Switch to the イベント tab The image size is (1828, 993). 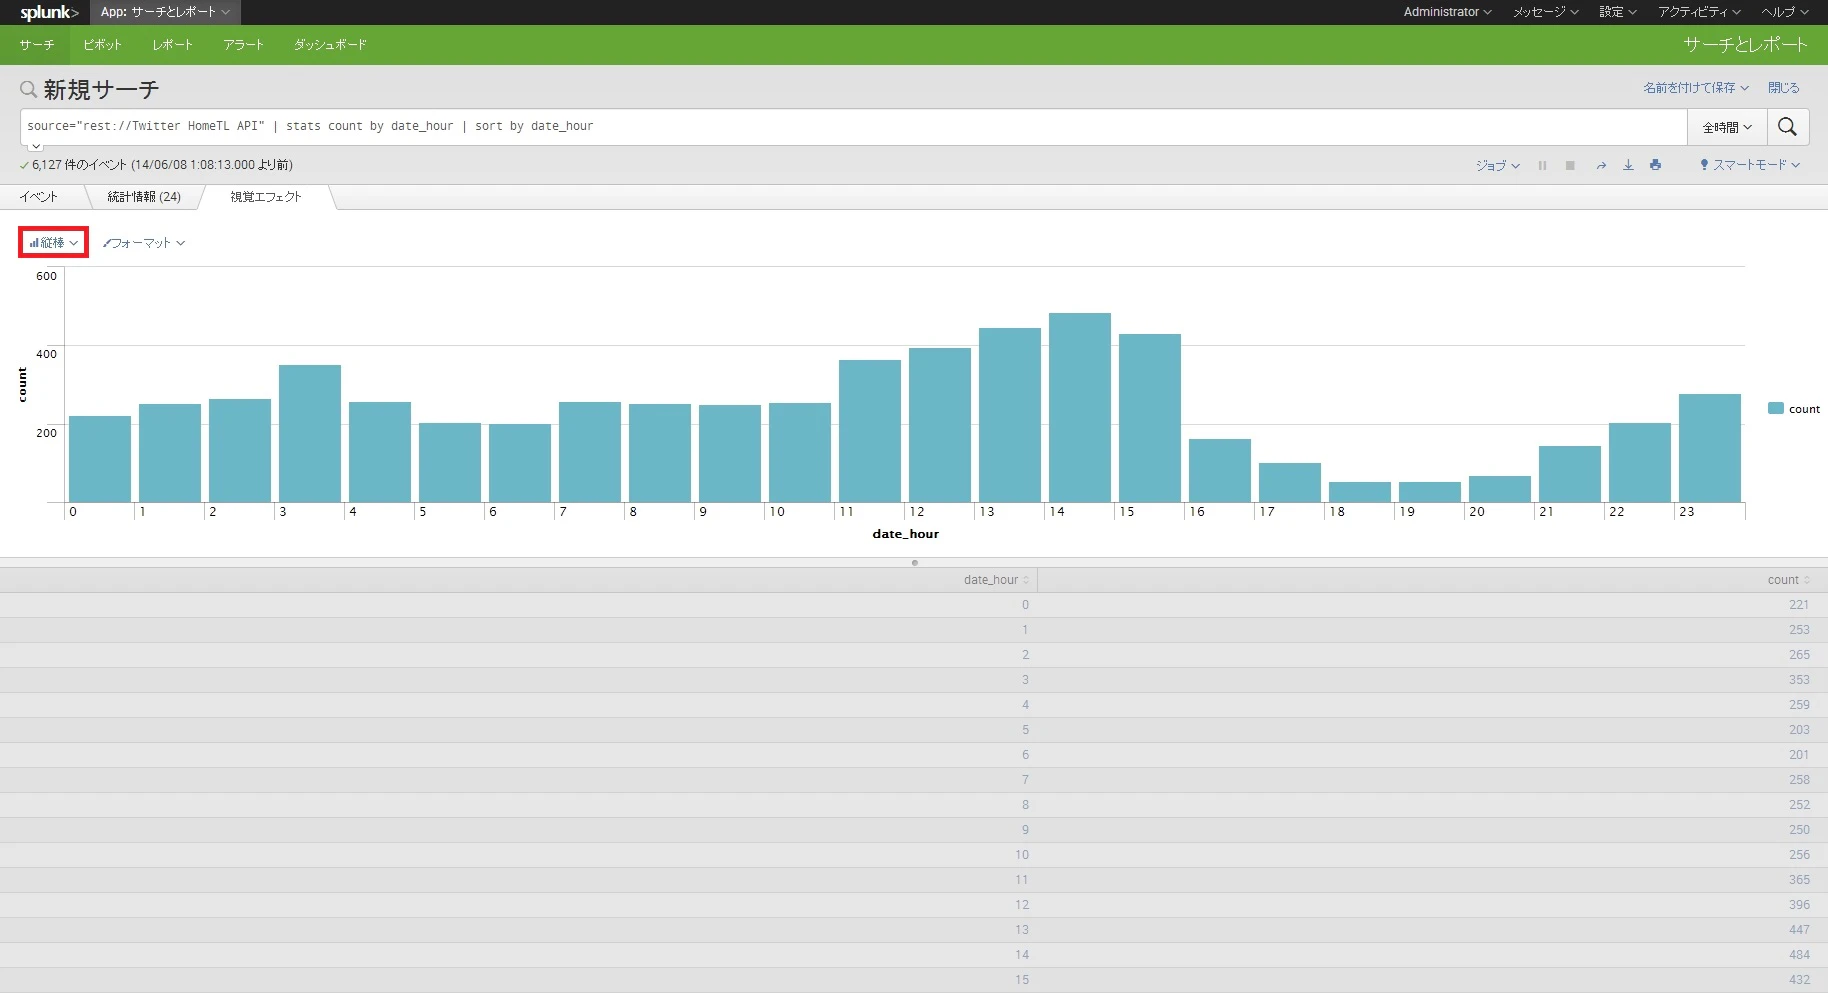39,197
